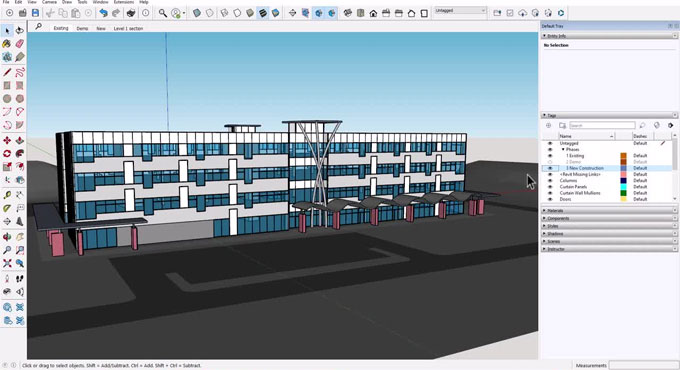This screenshot has height=370, width=680.
Task: Sort tags by the Name column header
Action: [586, 136]
